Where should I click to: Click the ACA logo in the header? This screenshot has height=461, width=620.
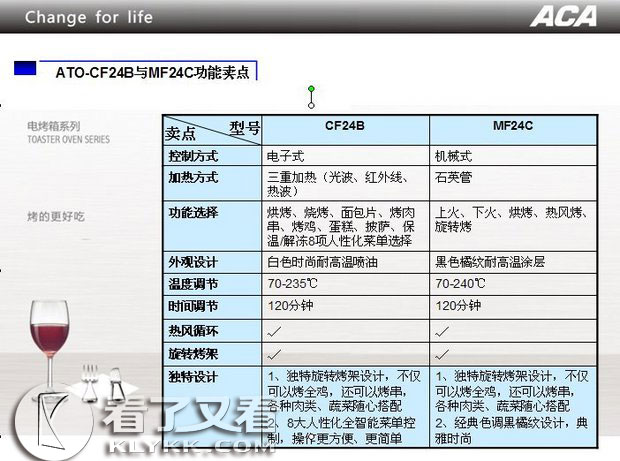tap(563, 17)
